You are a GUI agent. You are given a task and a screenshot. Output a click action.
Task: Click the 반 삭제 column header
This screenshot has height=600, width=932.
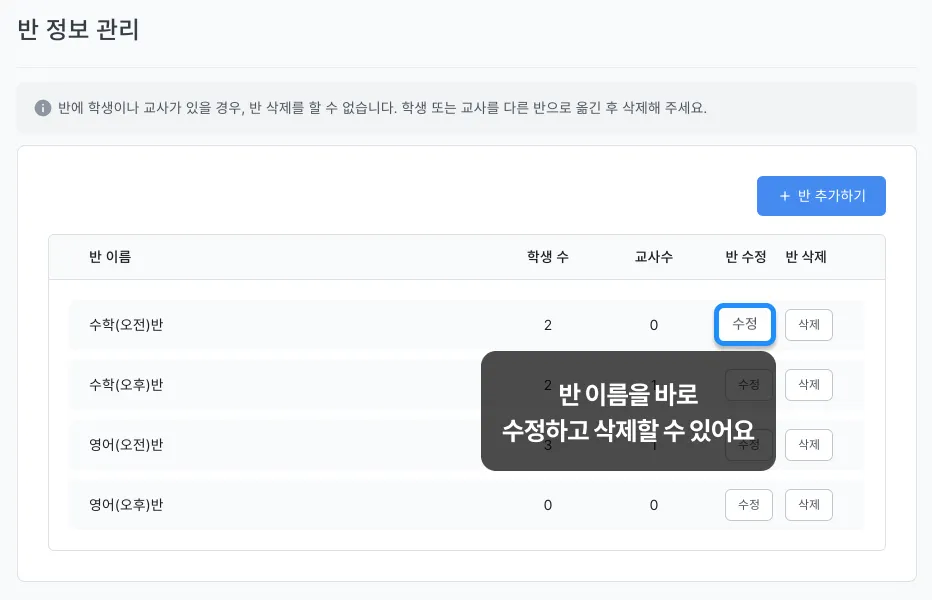(806, 257)
